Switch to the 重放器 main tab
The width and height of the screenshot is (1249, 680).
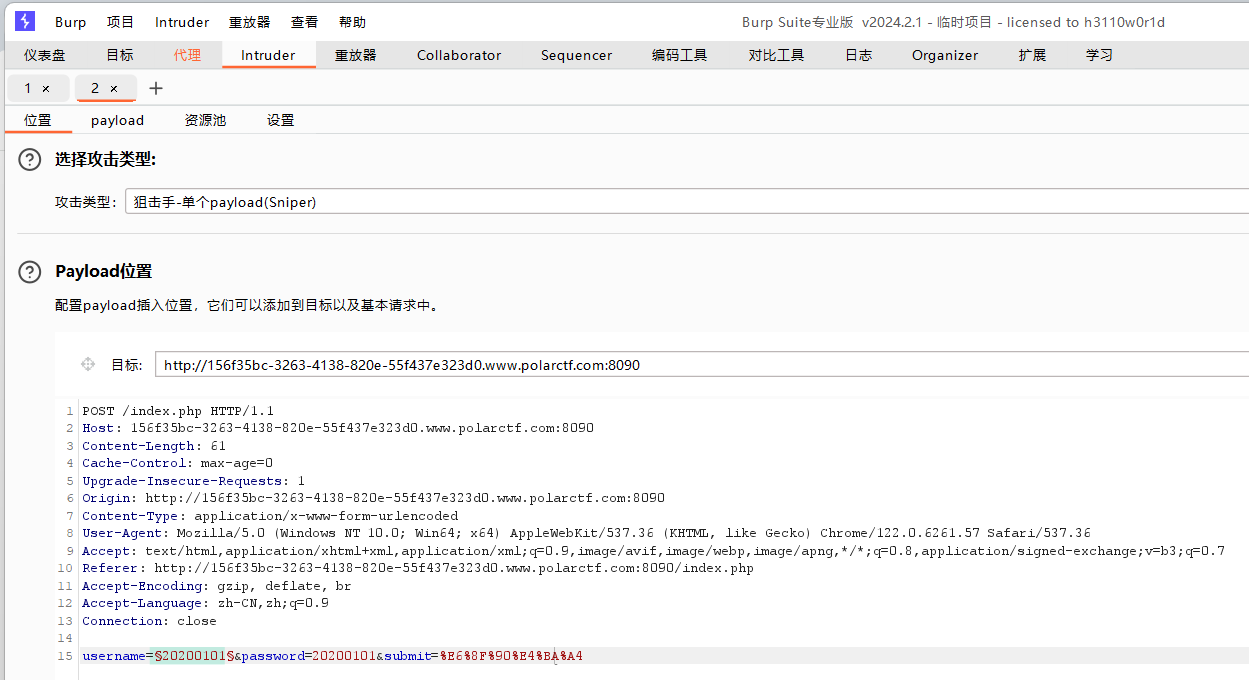356,55
